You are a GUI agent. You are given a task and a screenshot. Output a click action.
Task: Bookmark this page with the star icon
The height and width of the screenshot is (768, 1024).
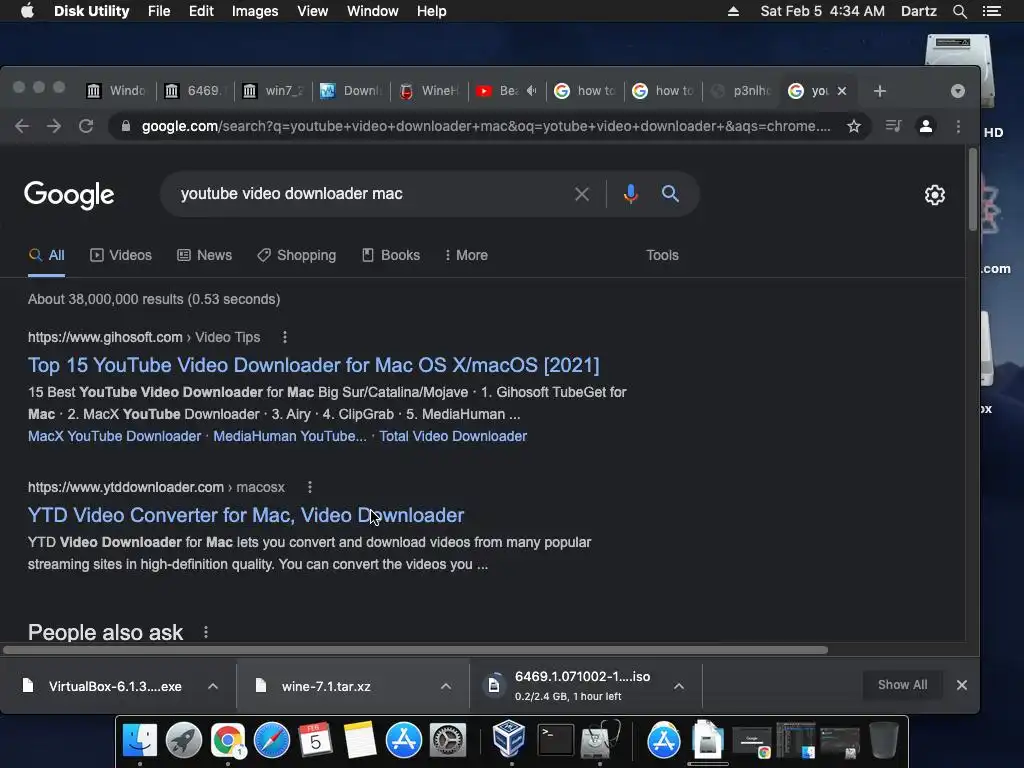click(854, 126)
